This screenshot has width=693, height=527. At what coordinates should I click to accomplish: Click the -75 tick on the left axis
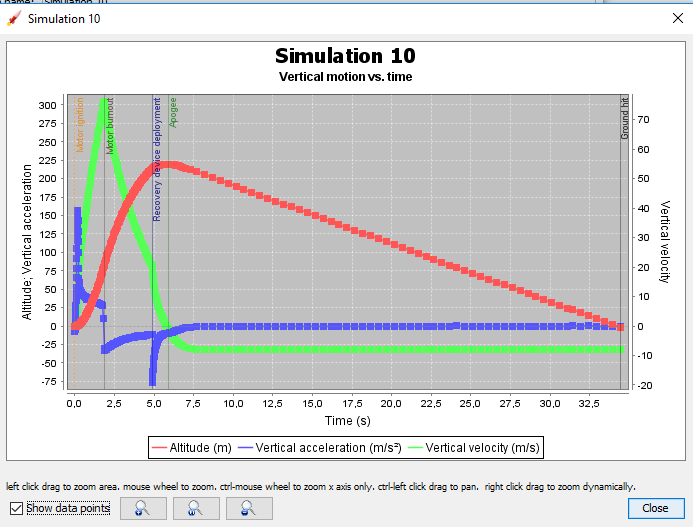coord(49,382)
